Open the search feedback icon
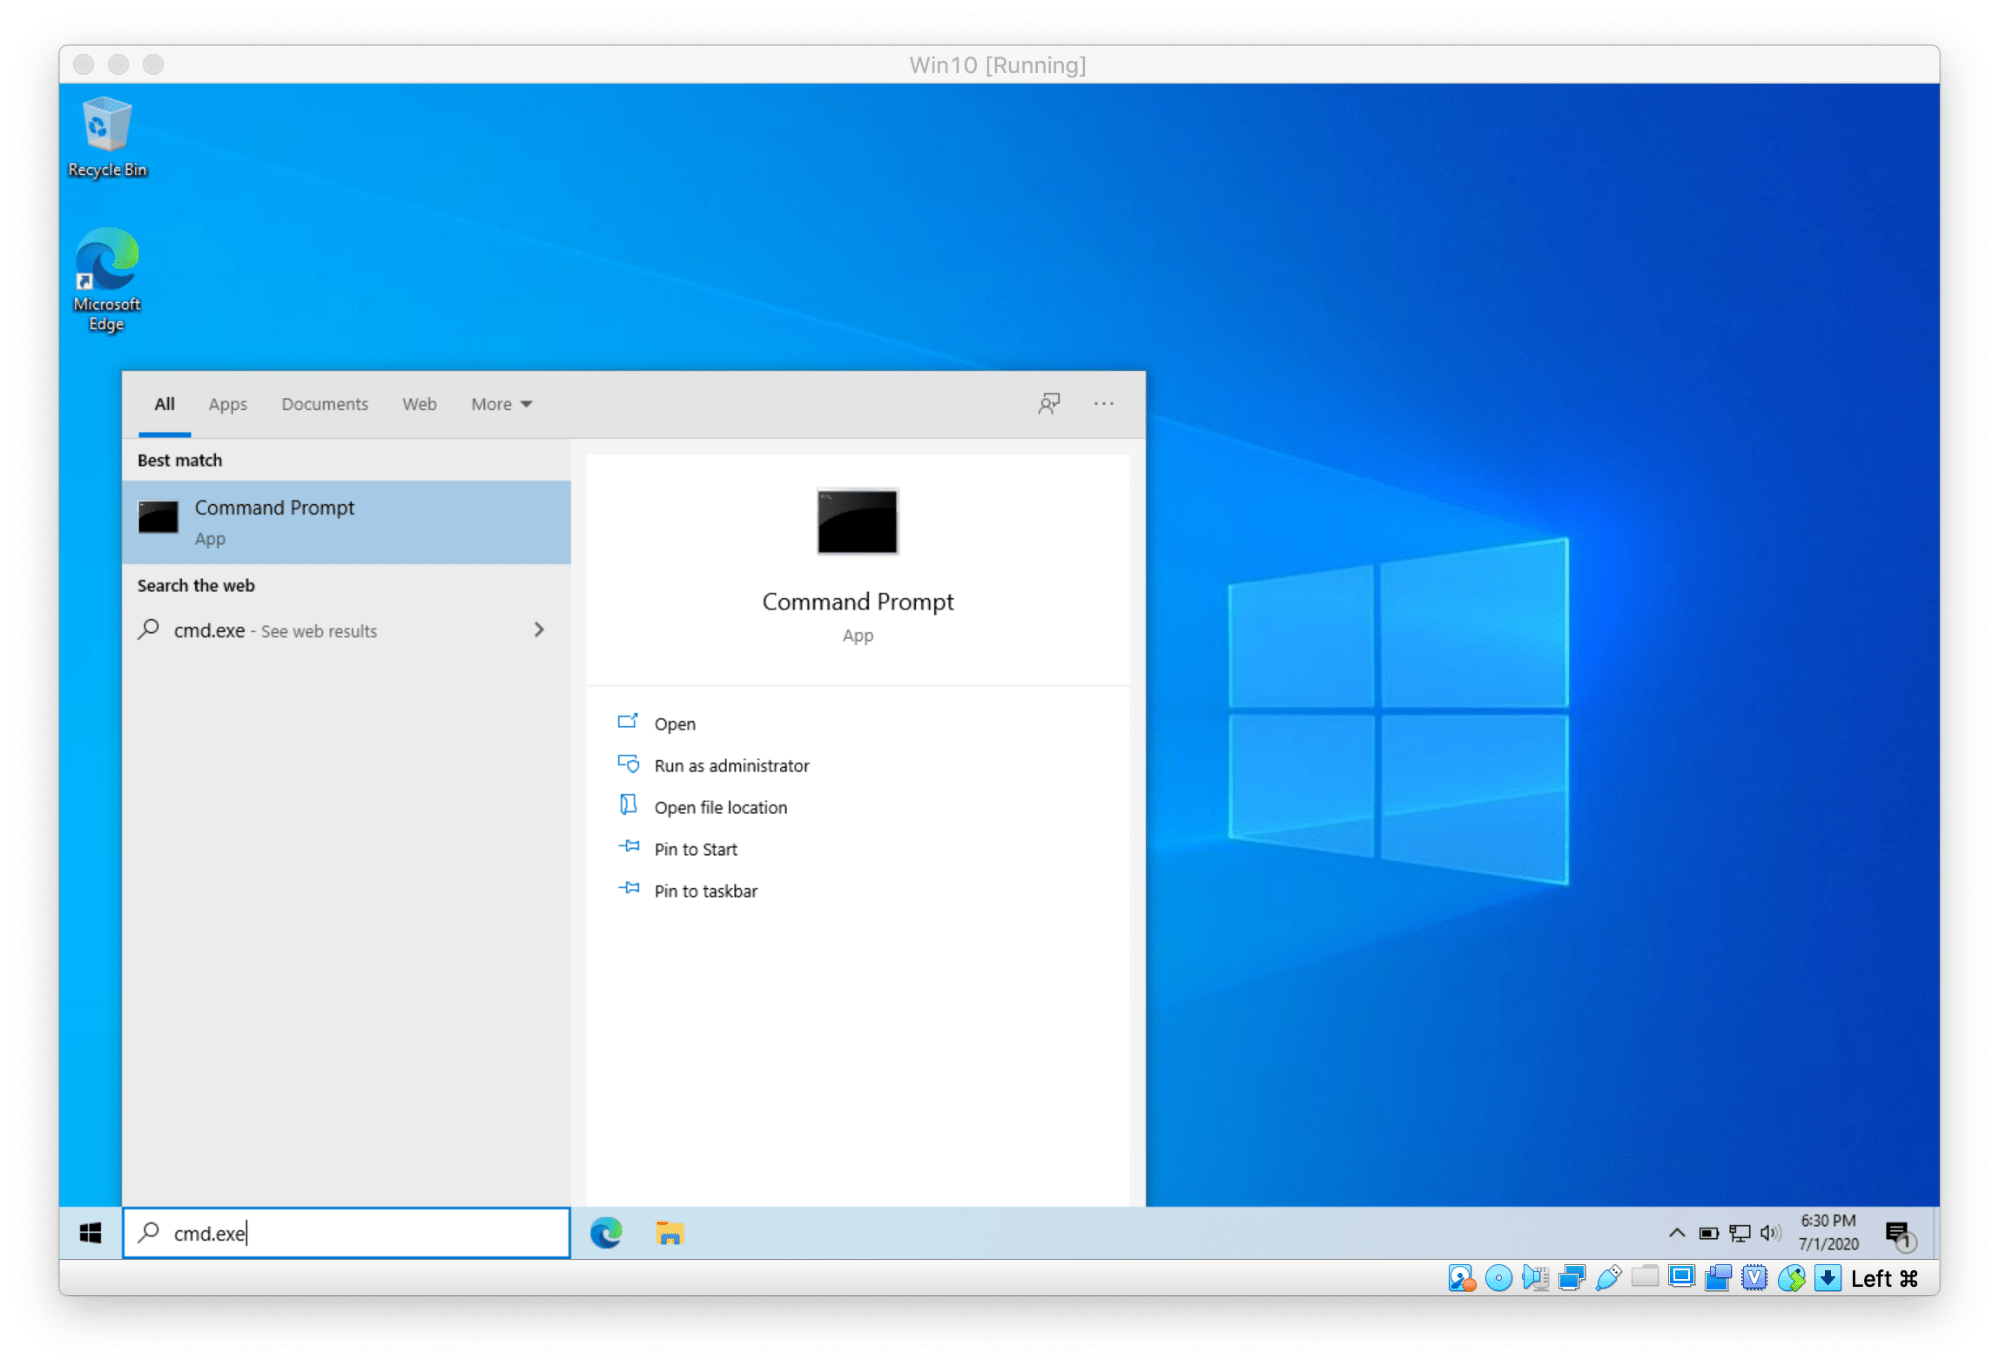The height and width of the screenshot is (1369, 1999). (1048, 404)
